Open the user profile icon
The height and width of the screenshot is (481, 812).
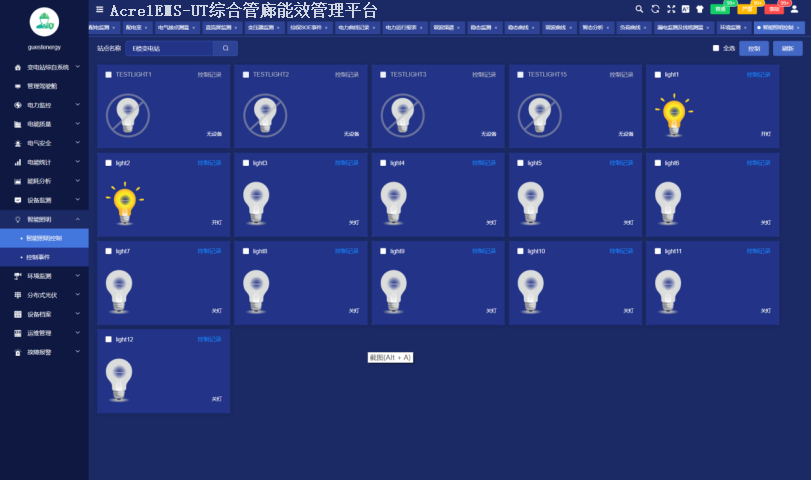coord(794,9)
